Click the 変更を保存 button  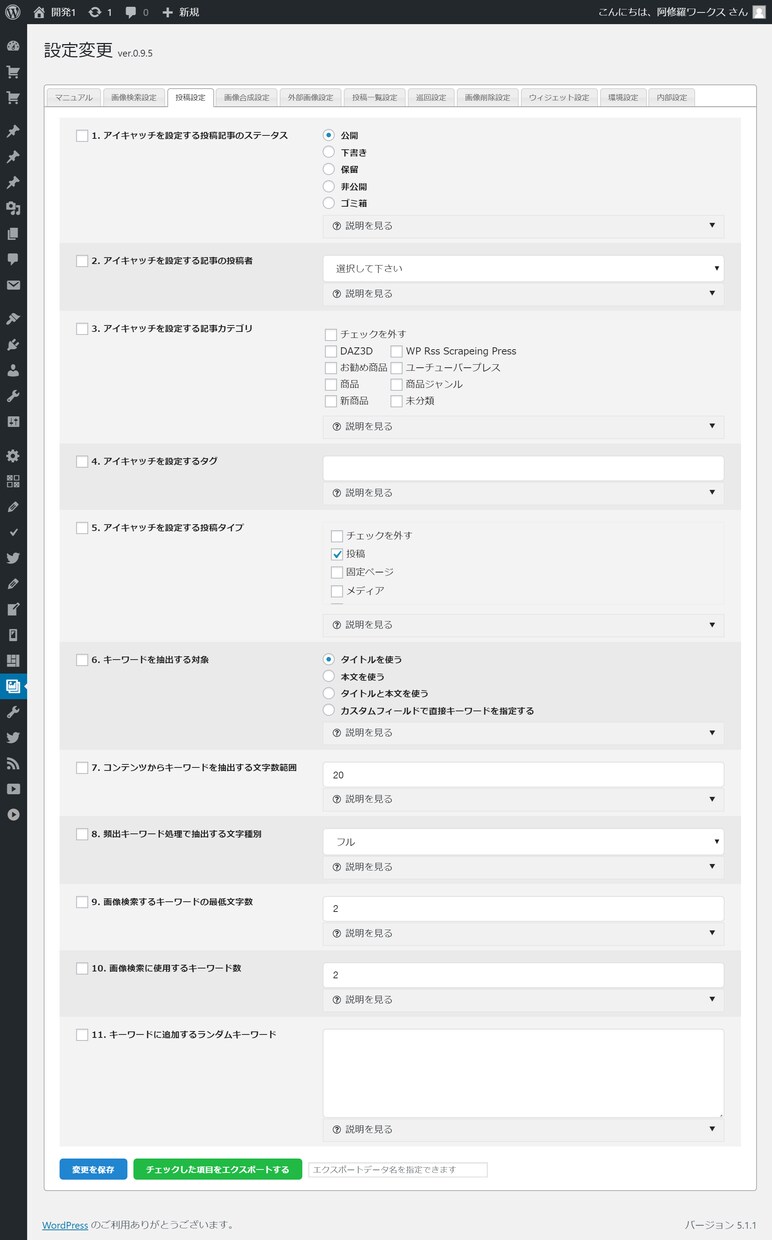click(93, 1169)
